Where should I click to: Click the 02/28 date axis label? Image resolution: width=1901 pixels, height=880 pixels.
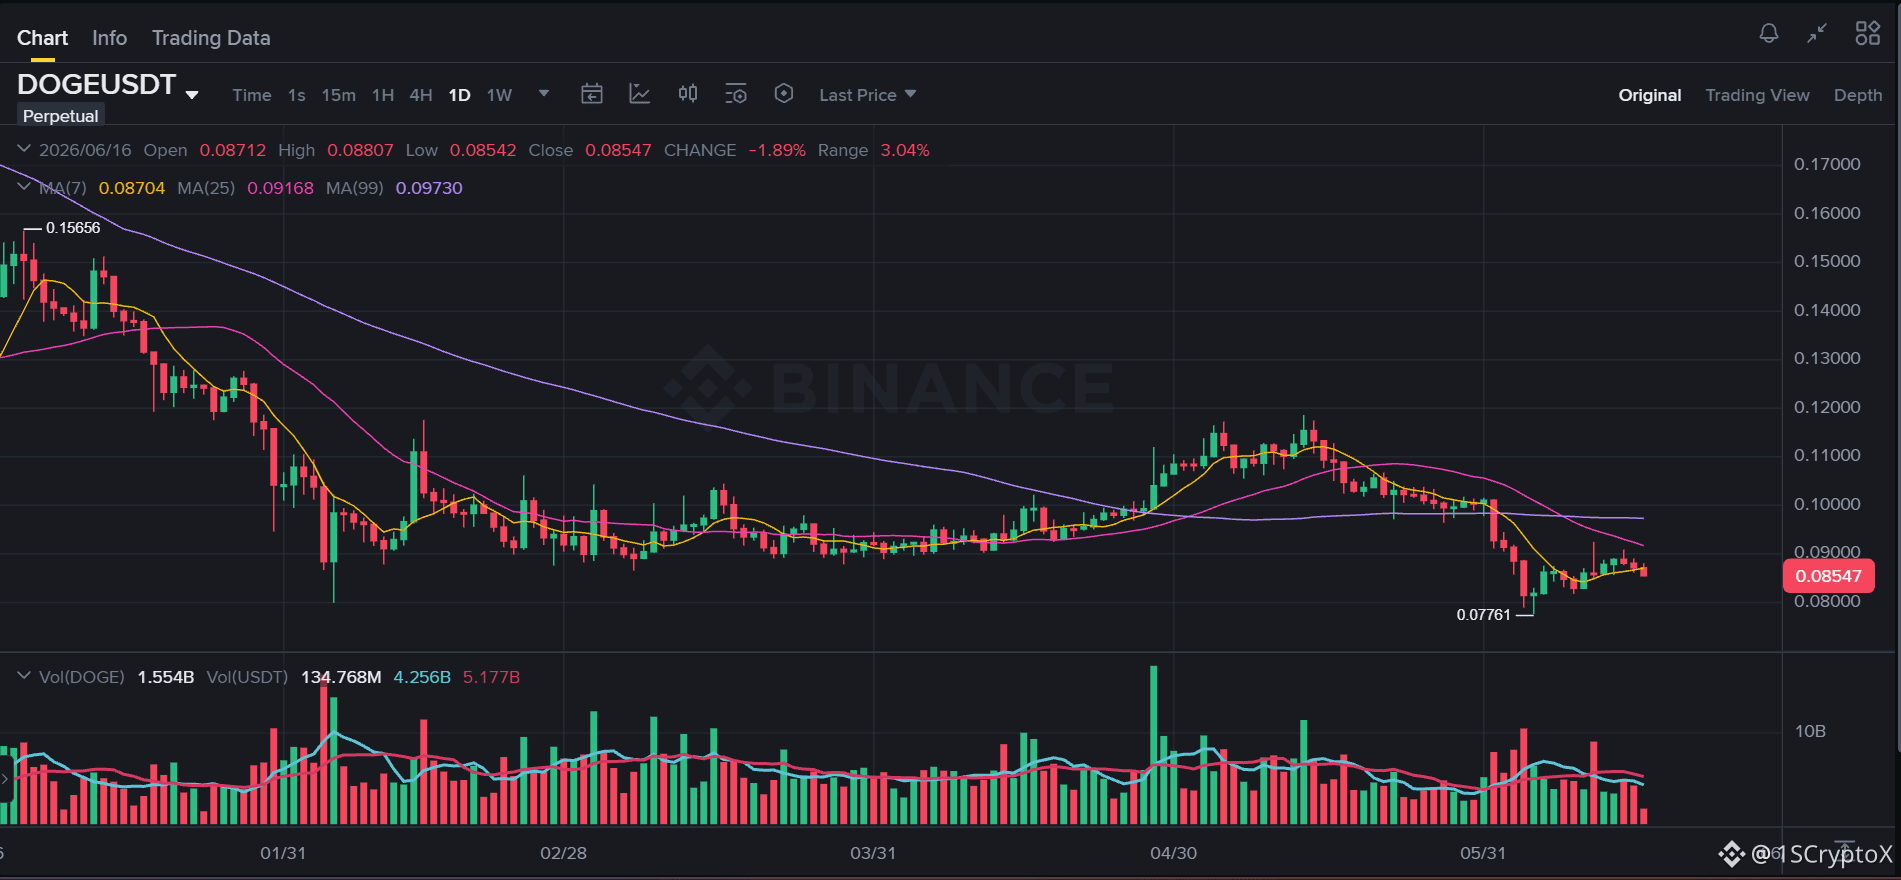[563, 853]
